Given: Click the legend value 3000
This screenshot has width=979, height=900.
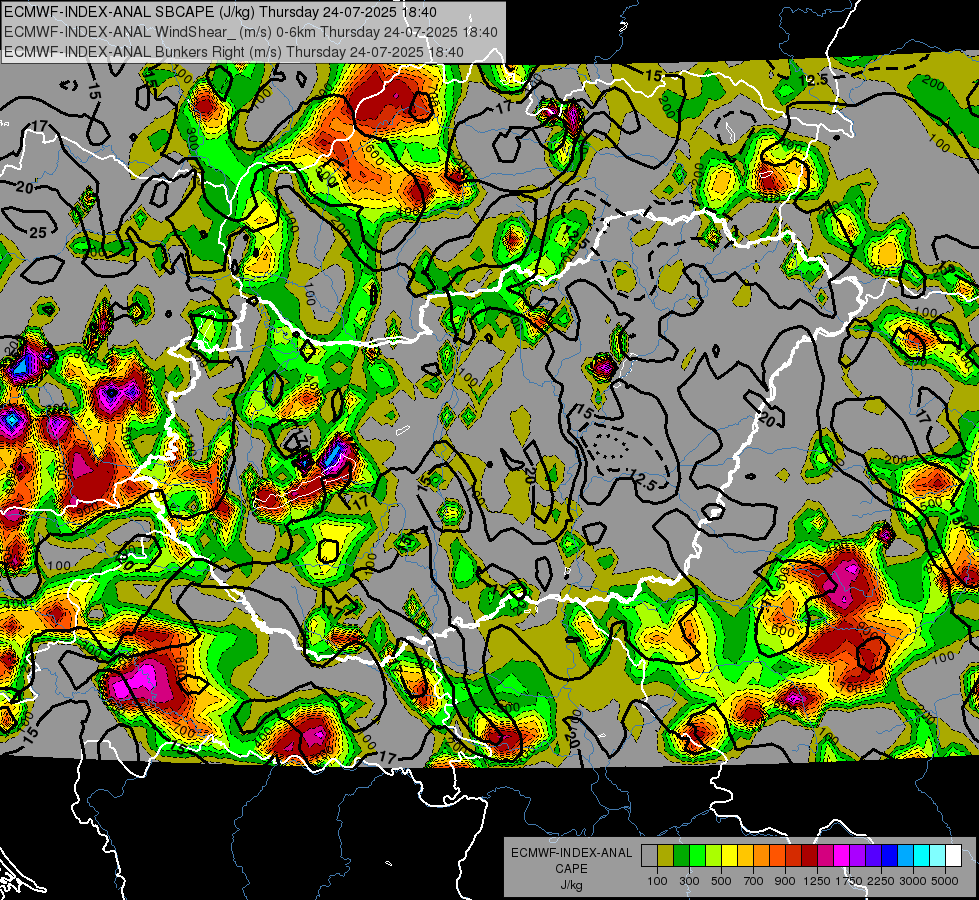Looking at the screenshot, I should [912, 881].
